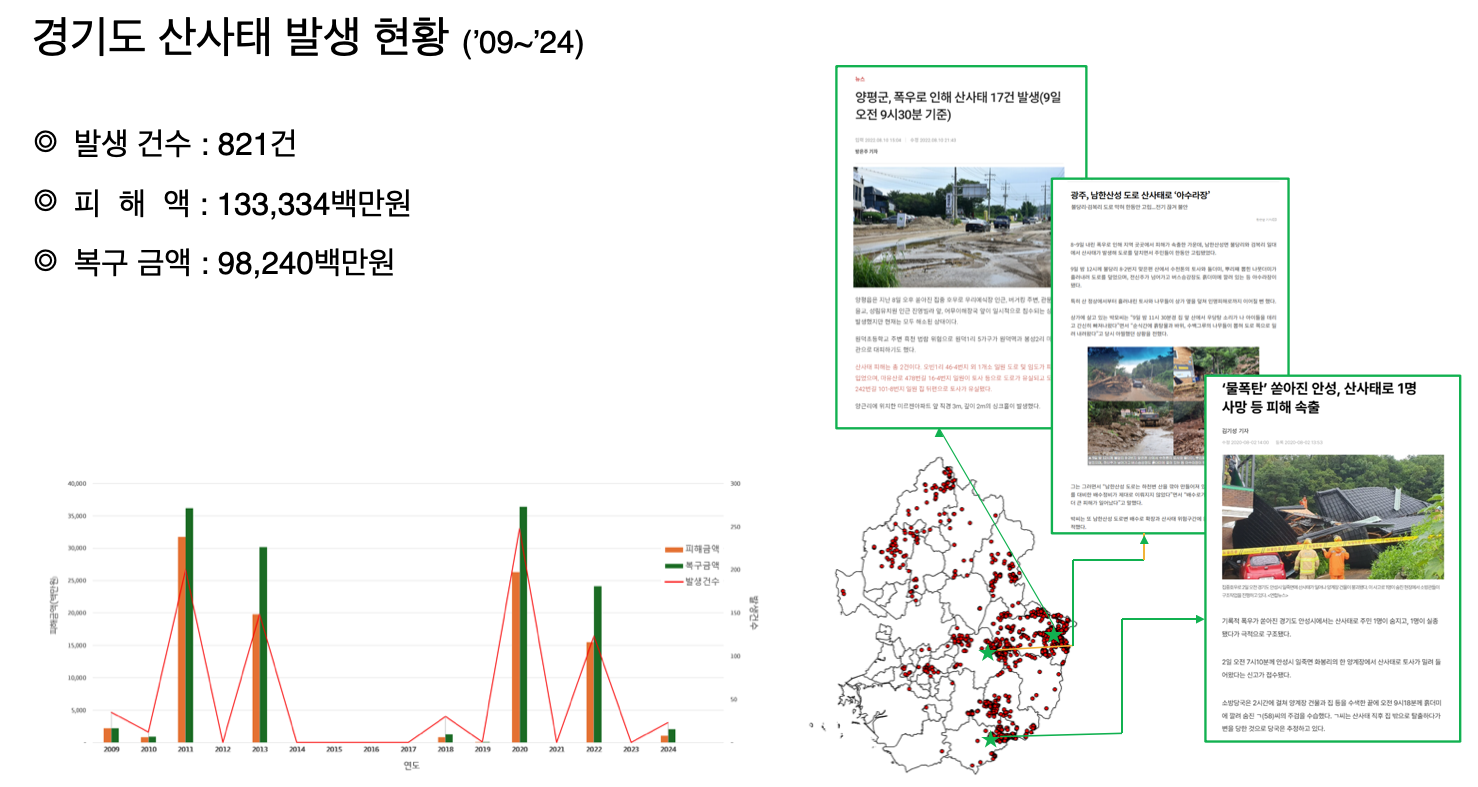The width and height of the screenshot is (1478, 787).
Task: Click the 피해금액 legend label
Action: click(701, 550)
